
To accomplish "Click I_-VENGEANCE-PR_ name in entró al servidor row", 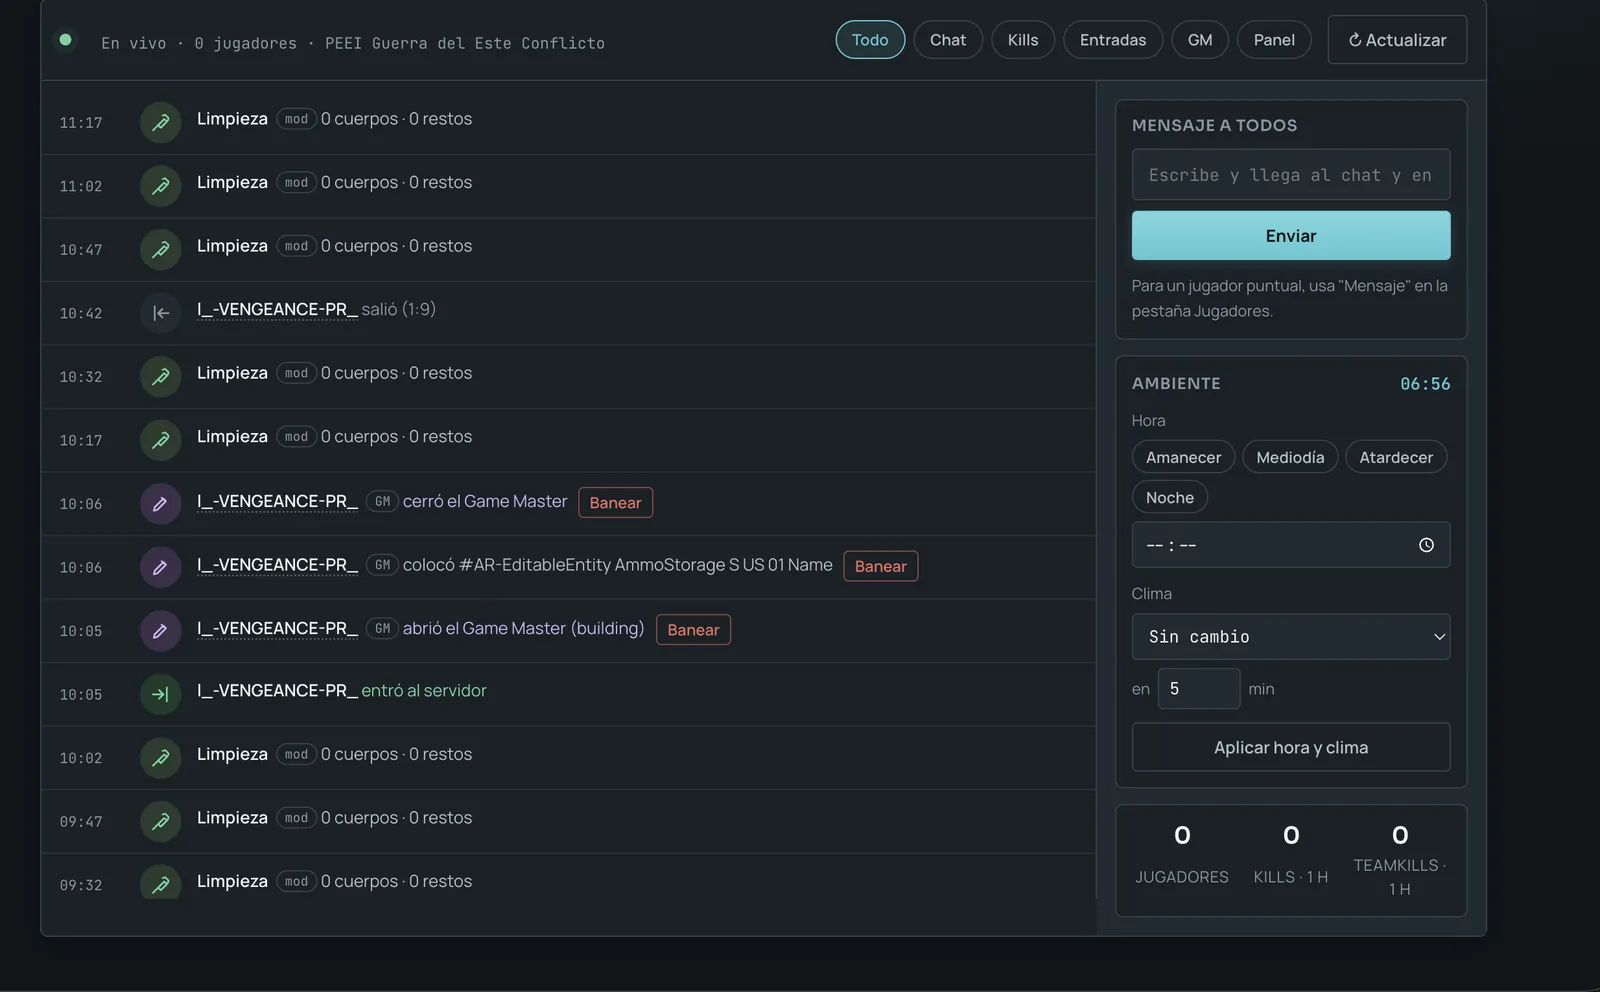I will point(277,690).
